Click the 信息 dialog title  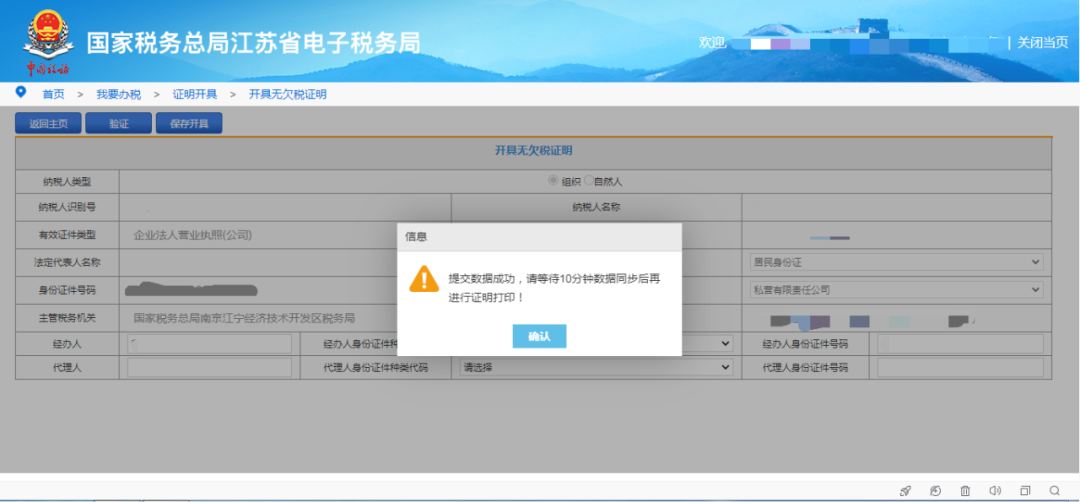(415, 236)
